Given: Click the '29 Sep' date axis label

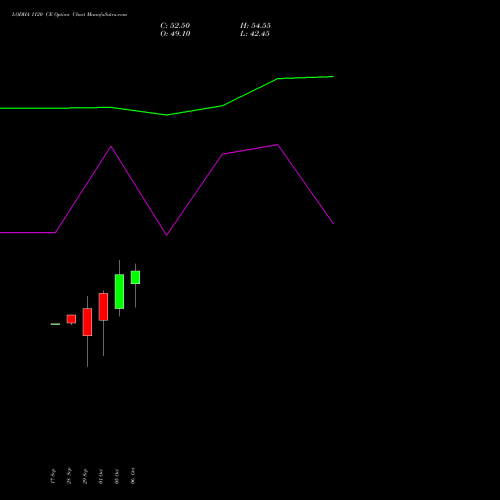Looking at the screenshot, I should coord(85,476).
